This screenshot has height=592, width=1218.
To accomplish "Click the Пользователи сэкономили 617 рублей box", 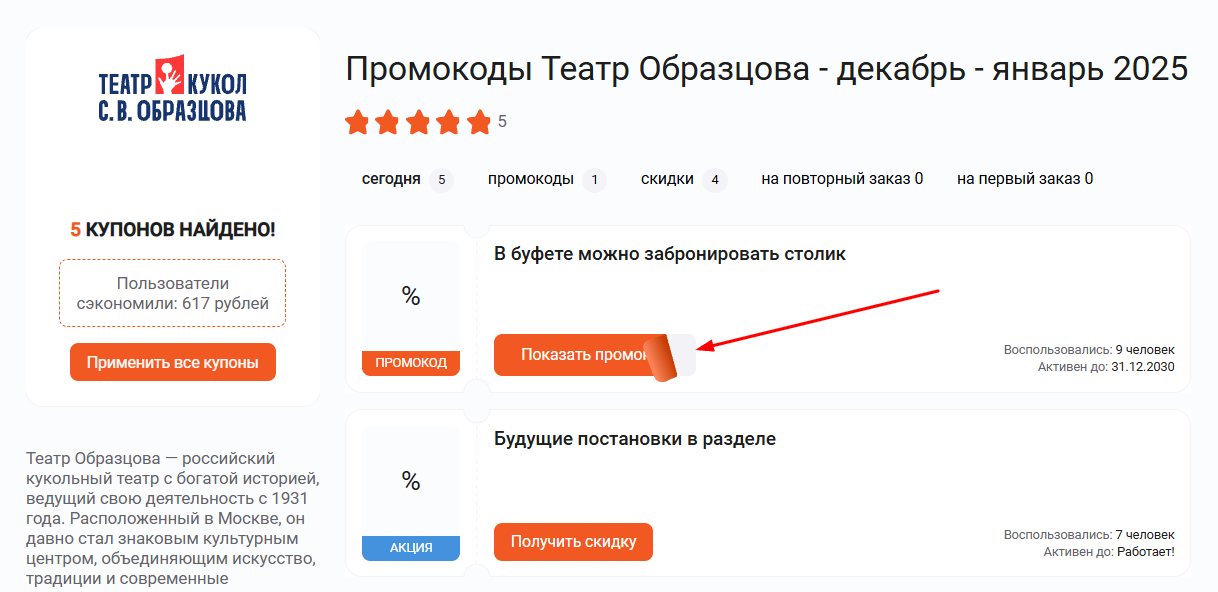I will 172,292.
